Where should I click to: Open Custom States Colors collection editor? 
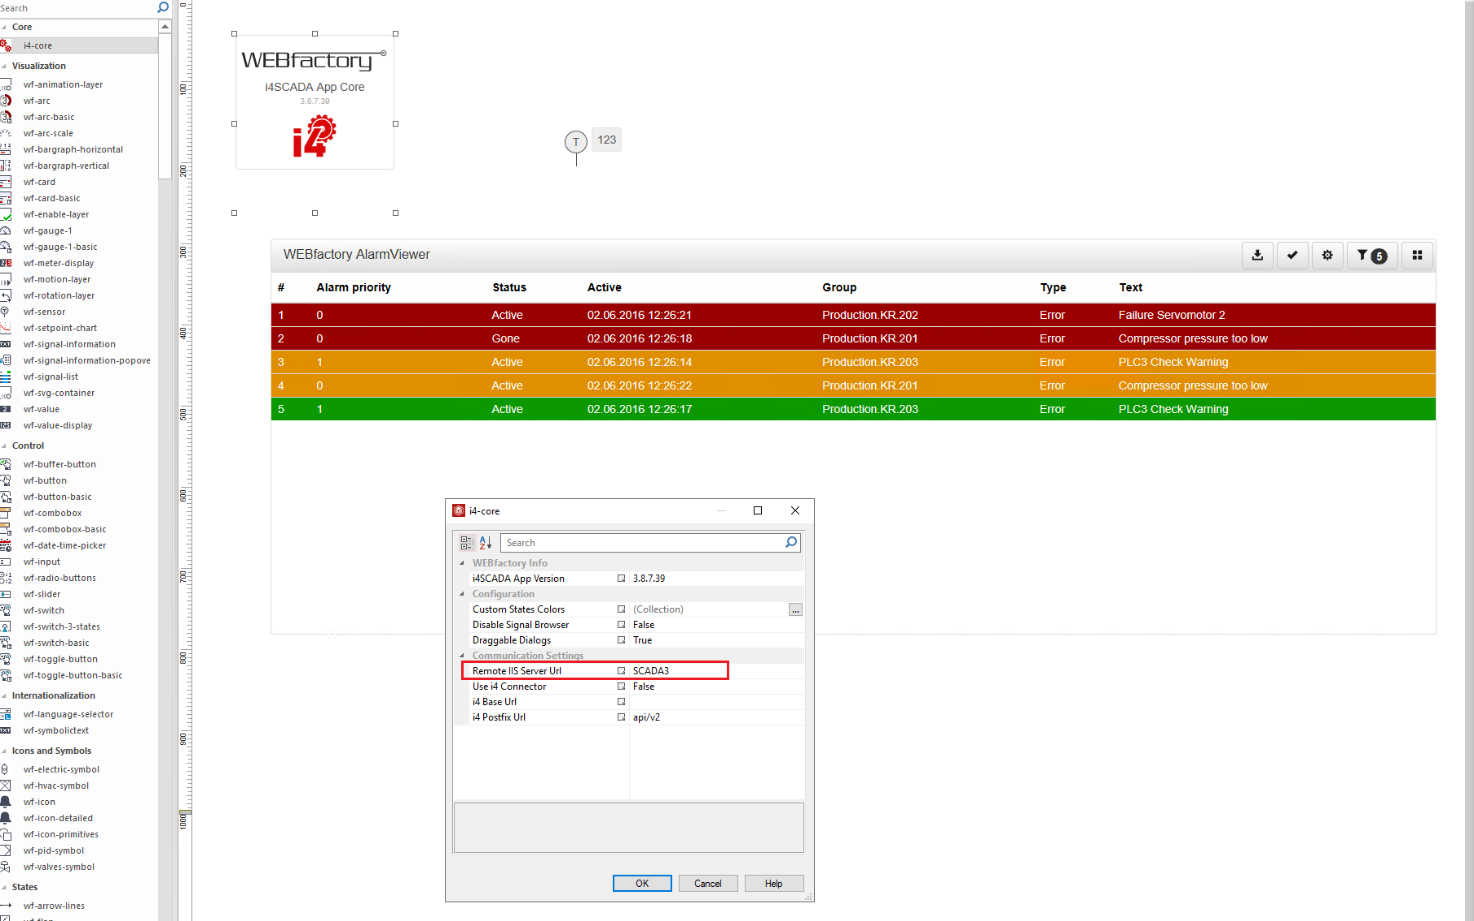click(795, 610)
